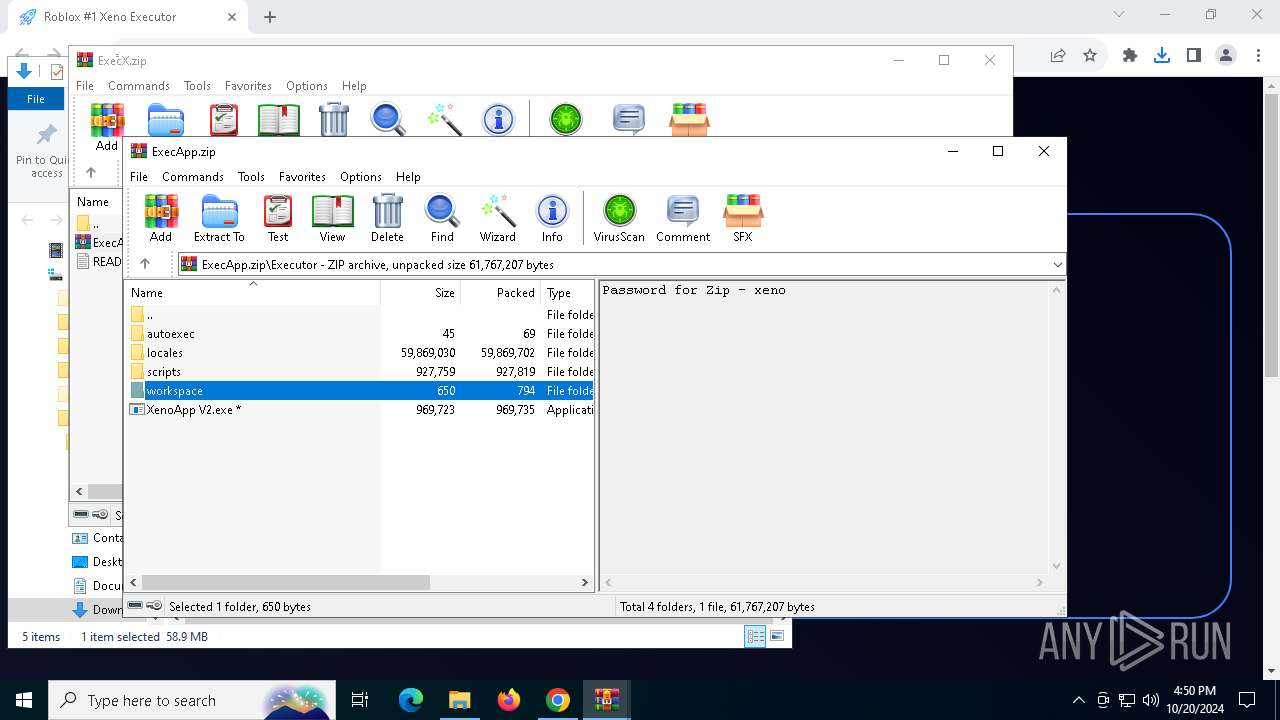Start VirusScan on the archive
The width and height of the screenshot is (1280, 720).
(619, 219)
